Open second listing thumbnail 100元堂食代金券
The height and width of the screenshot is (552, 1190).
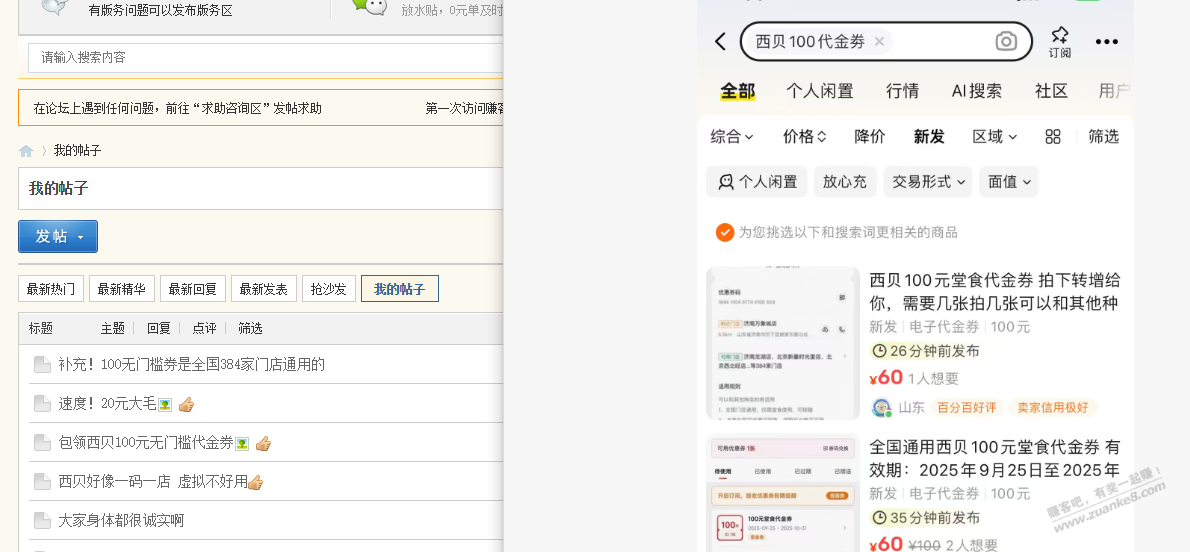click(782, 493)
